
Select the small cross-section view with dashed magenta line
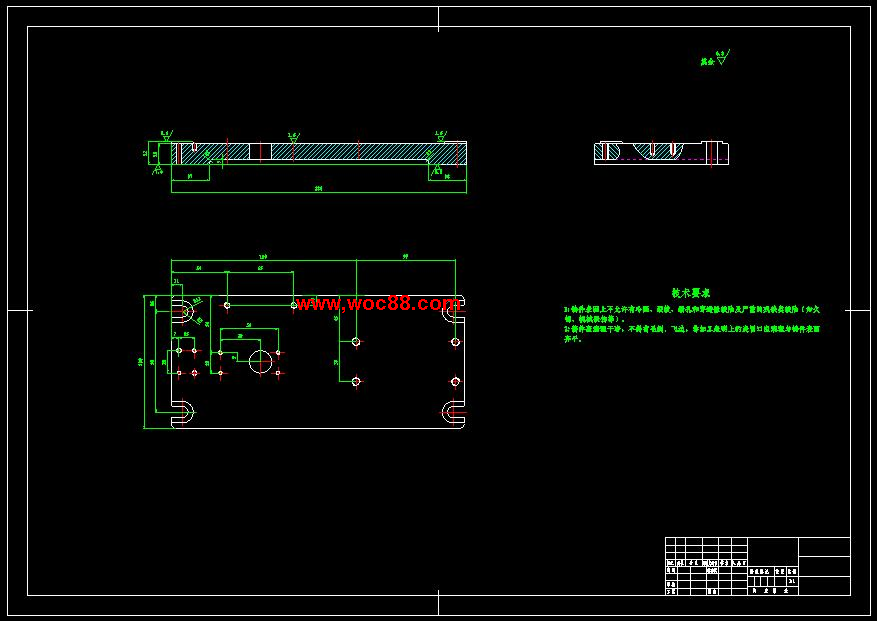pos(661,153)
